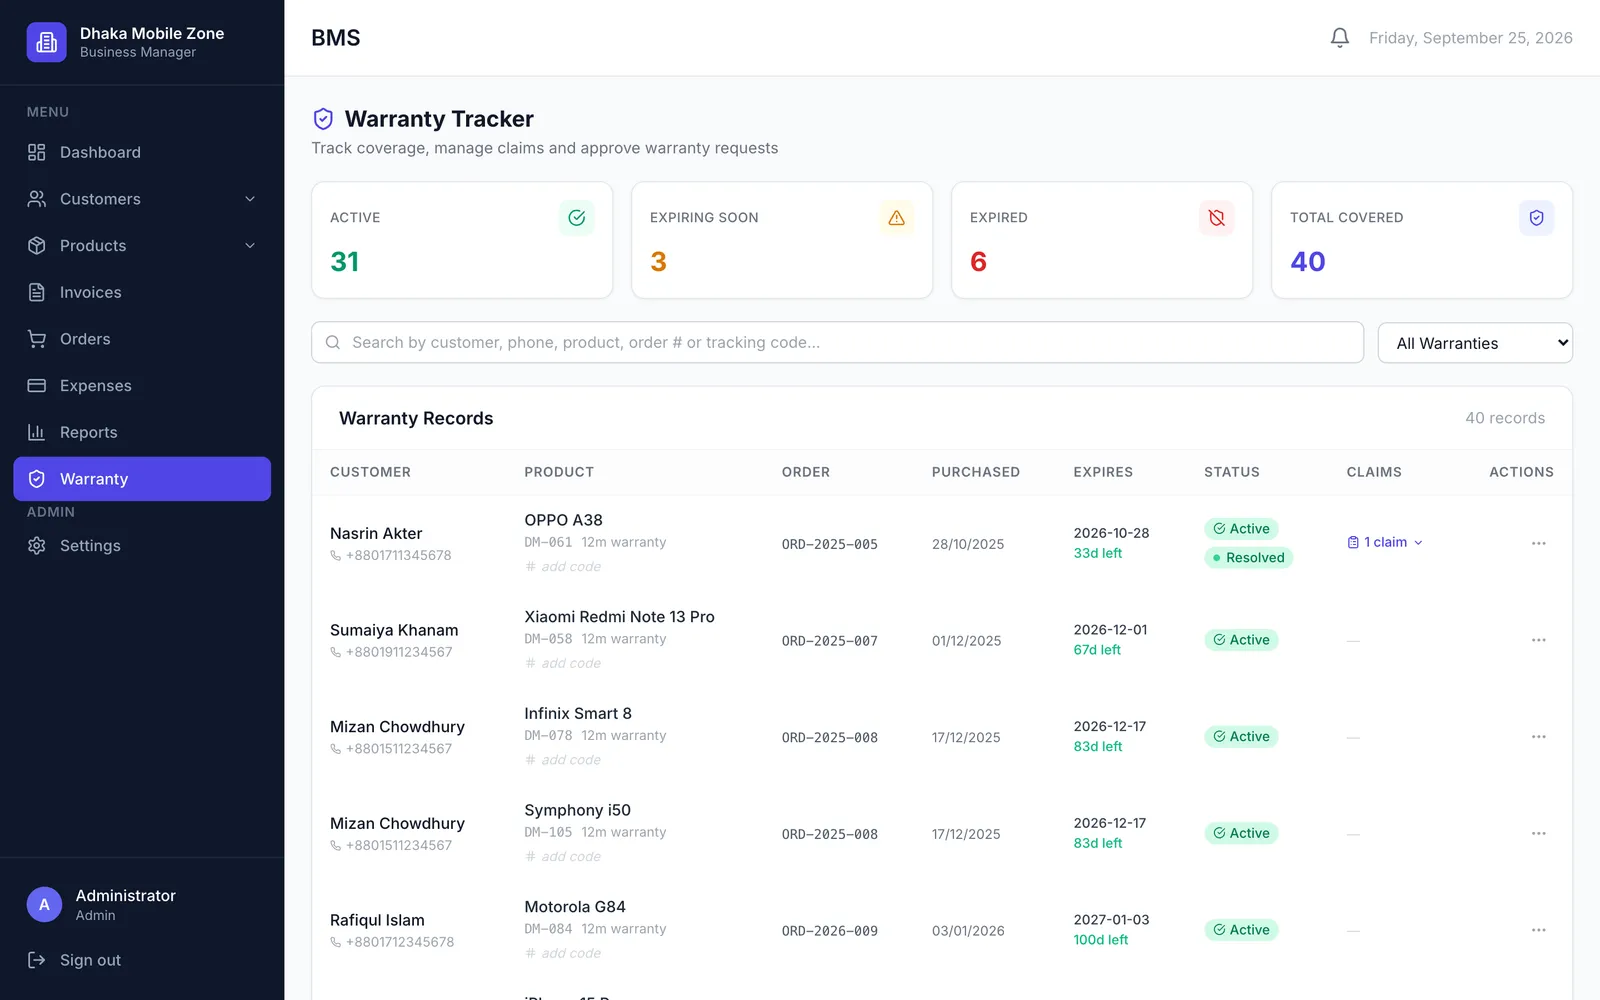Click phone number +8801712345678
The height and width of the screenshot is (1000, 1600).
(400, 942)
